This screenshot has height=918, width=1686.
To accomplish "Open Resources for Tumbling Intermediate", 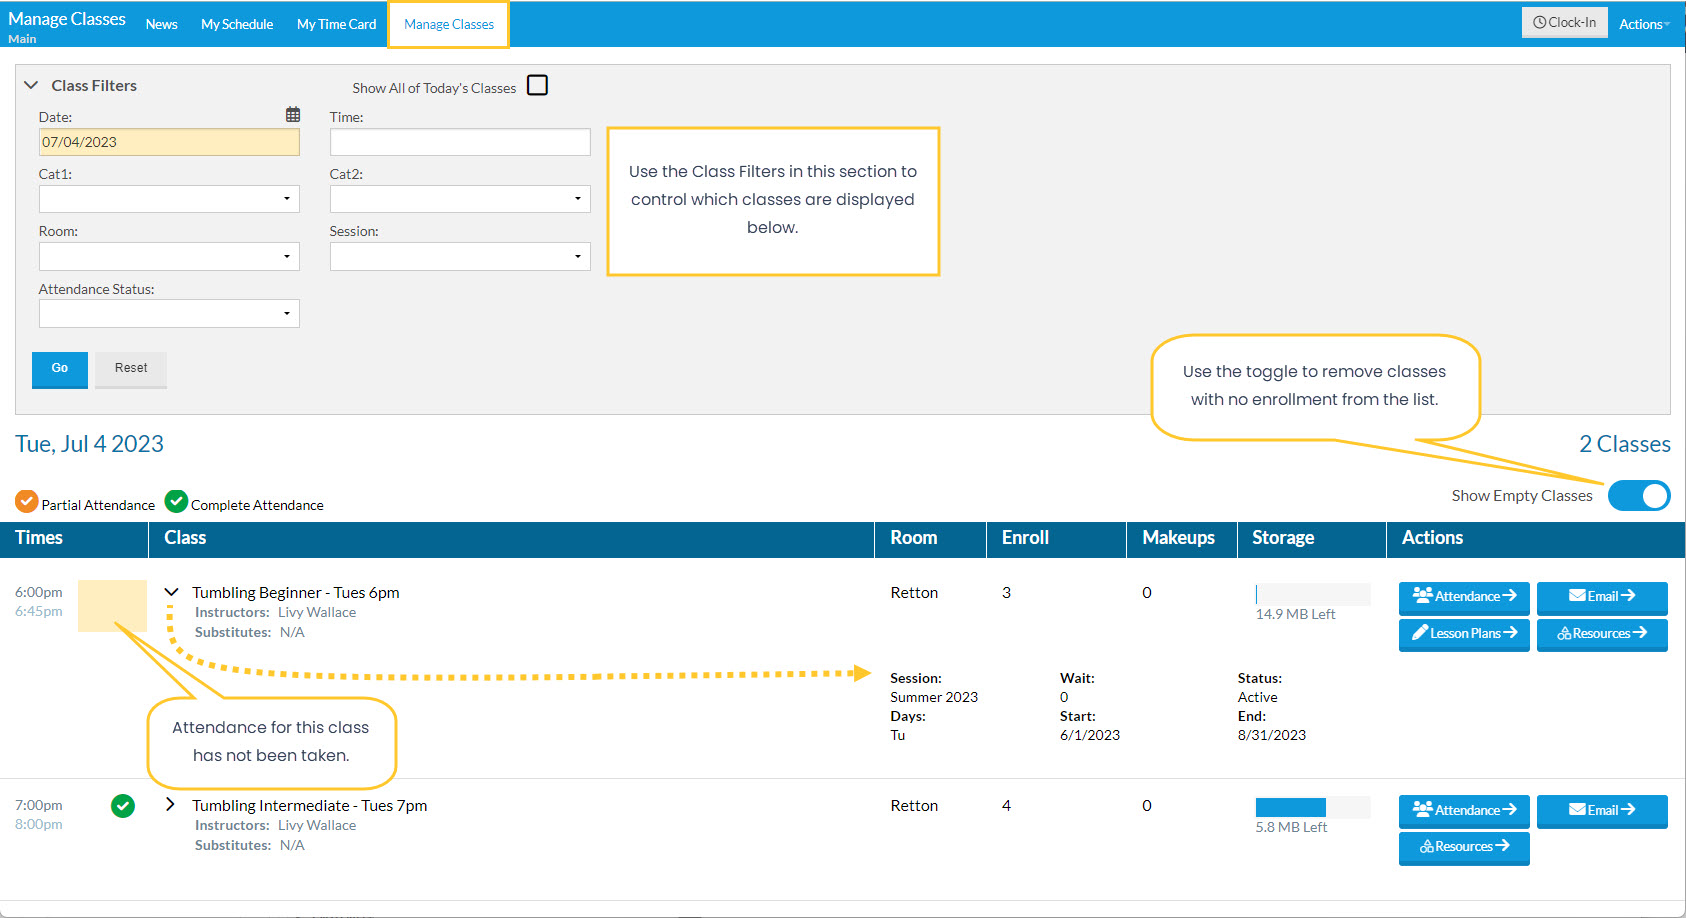I will point(1464,847).
